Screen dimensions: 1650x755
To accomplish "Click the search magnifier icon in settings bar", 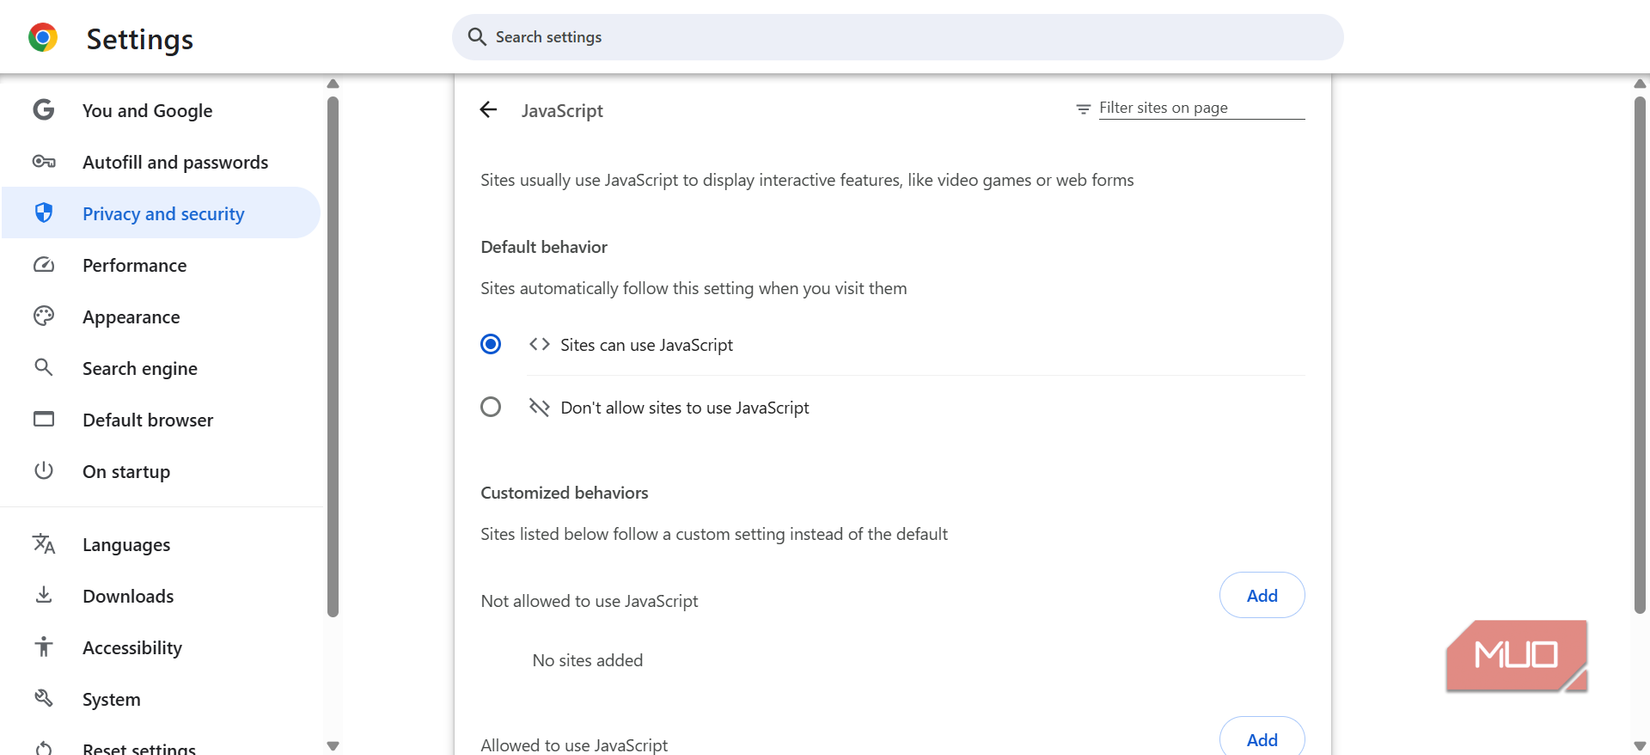I will coord(477,37).
